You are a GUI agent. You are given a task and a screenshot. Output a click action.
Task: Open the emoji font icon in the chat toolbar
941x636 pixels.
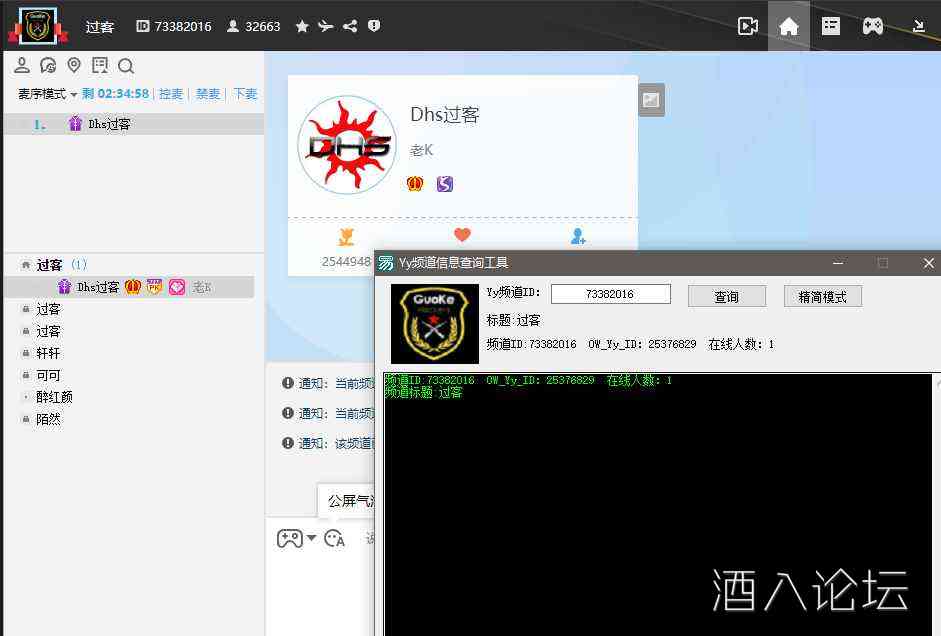click(x=334, y=539)
